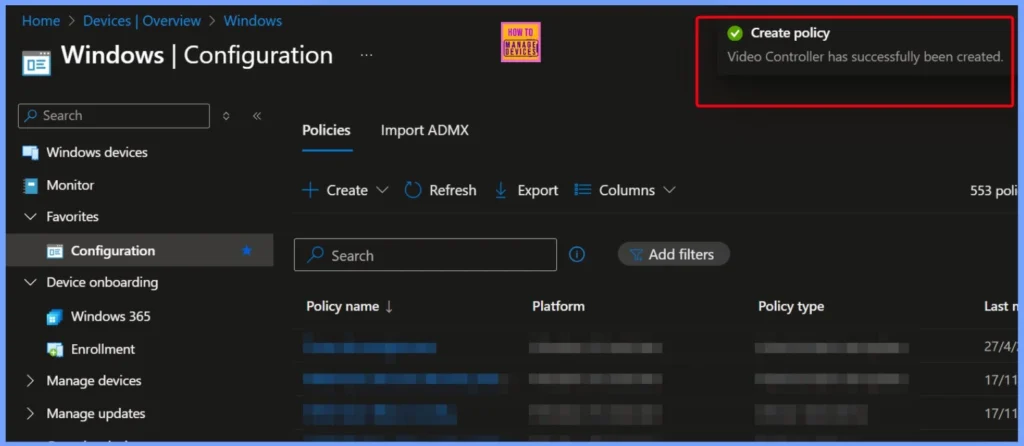Image resolution: width=1024 pixels, height=446 pixels.
Task: Sort by Platform column header
Action: click(x=558, y=306)
